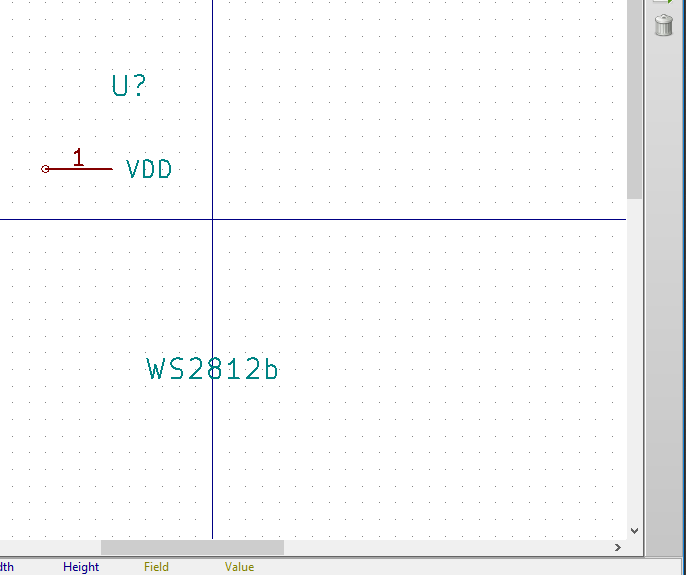This screenshot has width=686, height=575.
Task: Select the U? reference field text
Action: 129,86
